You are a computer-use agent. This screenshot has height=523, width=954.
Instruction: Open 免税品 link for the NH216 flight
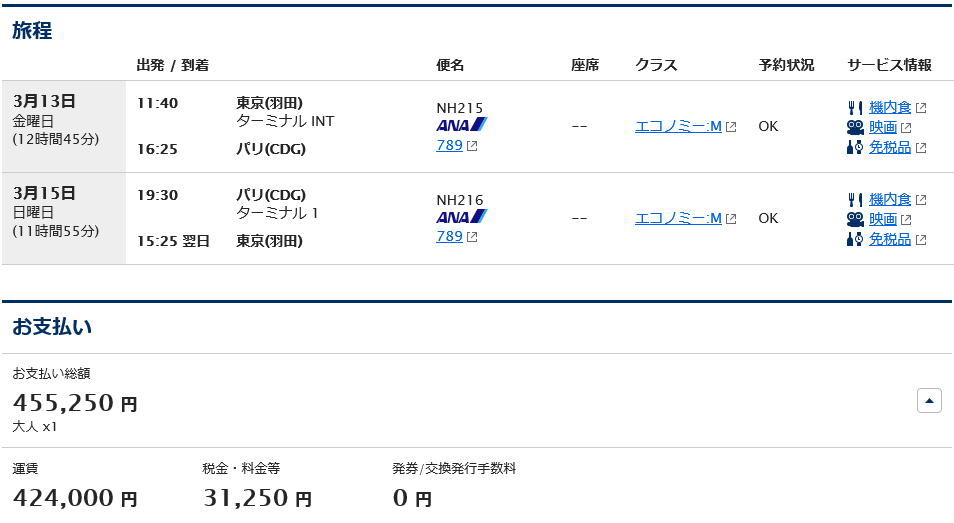[x=890, y=239]
